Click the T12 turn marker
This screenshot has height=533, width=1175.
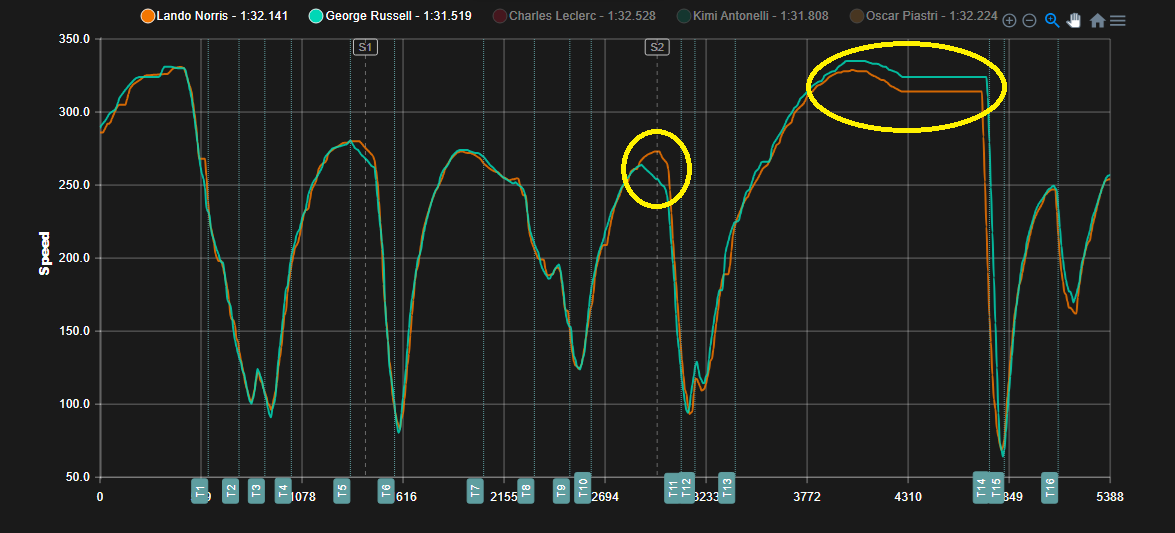[686, 488]
